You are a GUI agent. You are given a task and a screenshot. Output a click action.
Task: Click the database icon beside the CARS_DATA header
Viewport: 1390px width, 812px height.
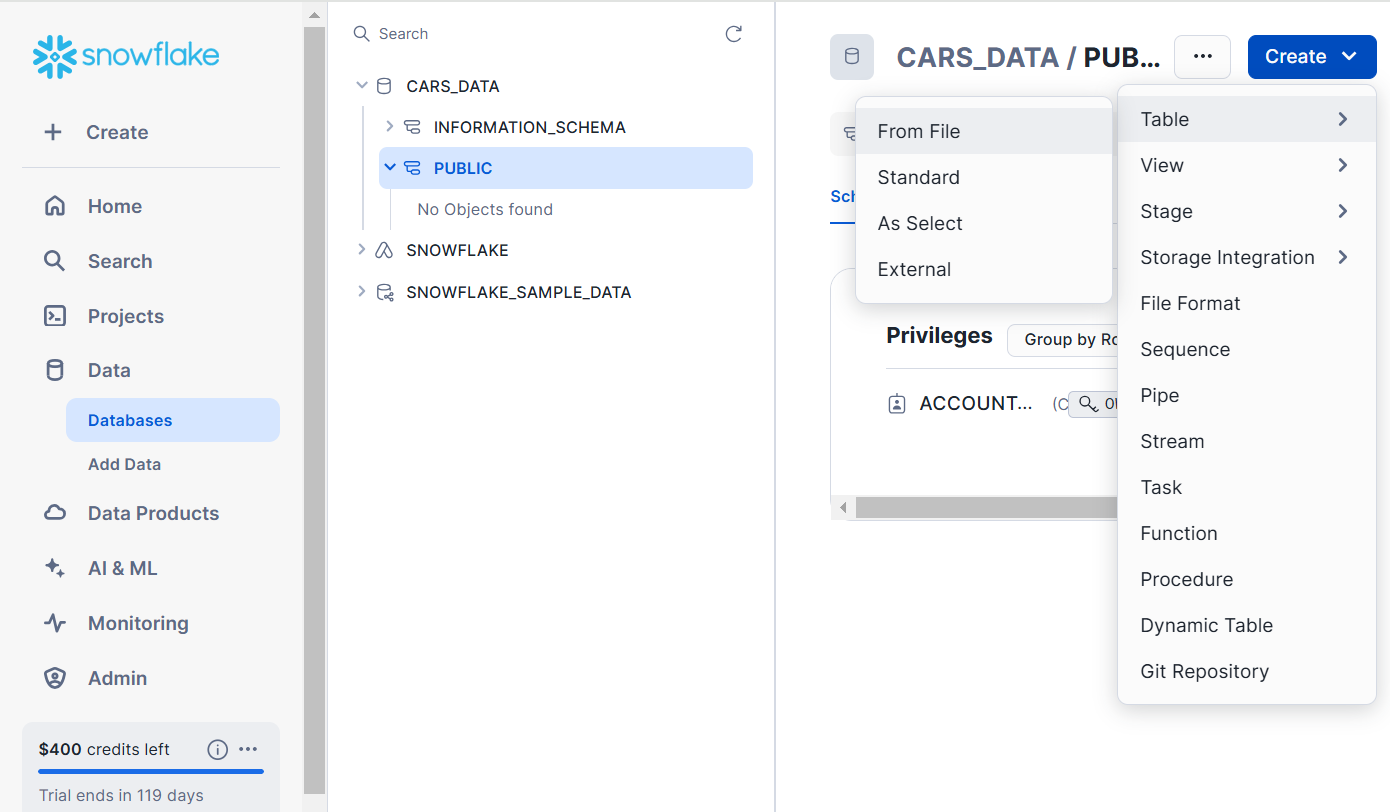pyautogui.click(x=852, y=57)
